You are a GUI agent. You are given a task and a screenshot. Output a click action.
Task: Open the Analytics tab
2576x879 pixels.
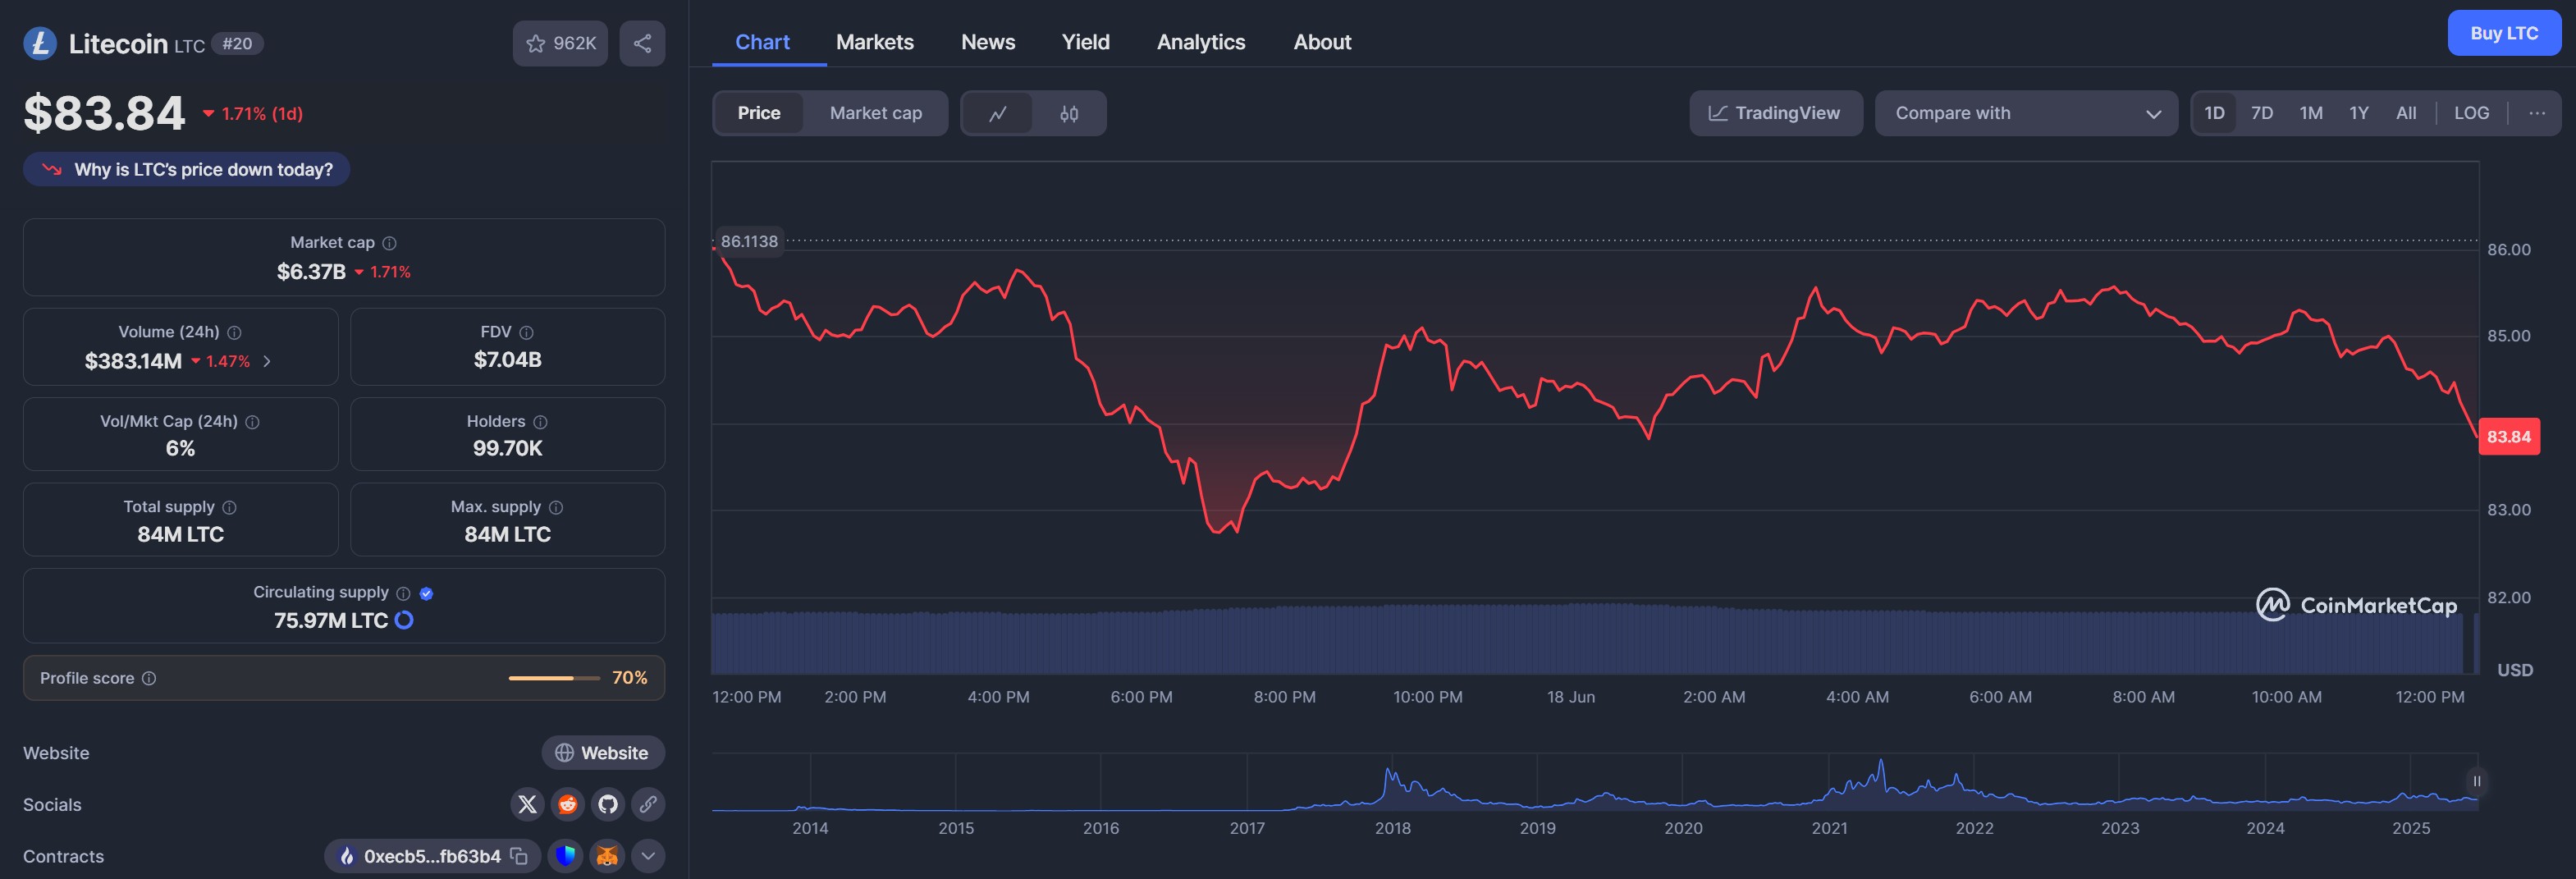coord(1201,42)
